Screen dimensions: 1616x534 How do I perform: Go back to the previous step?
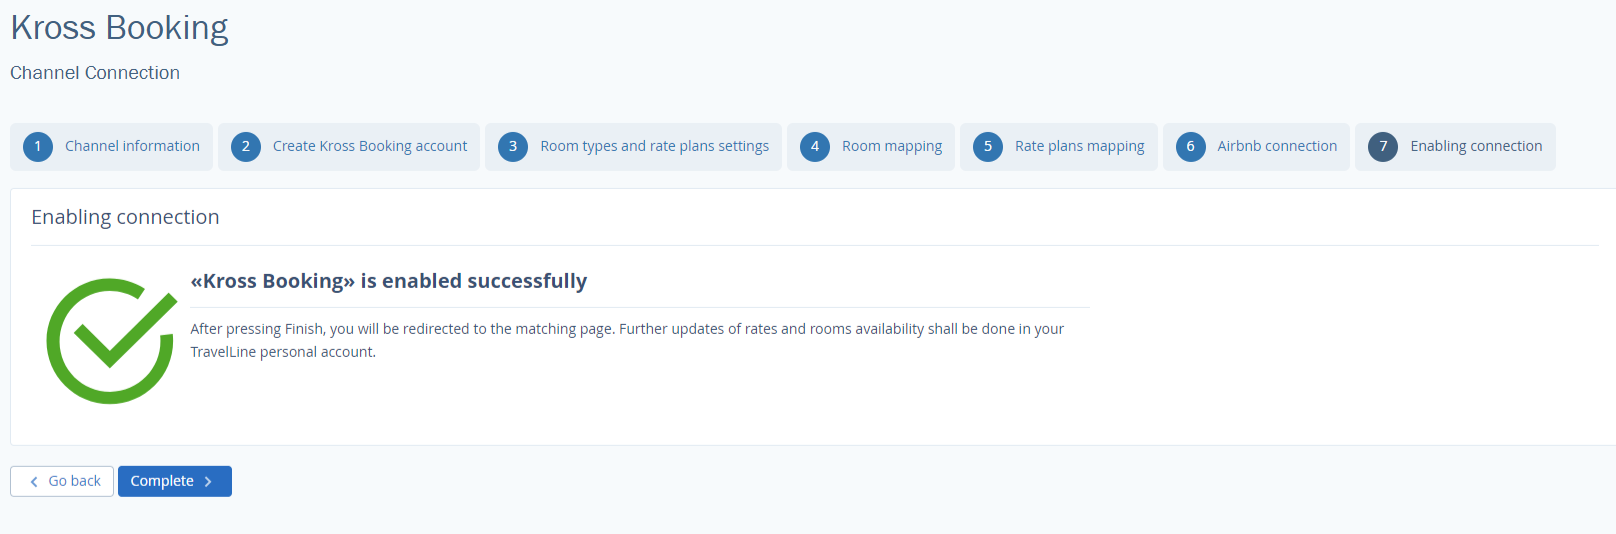(x=62, y=481)
